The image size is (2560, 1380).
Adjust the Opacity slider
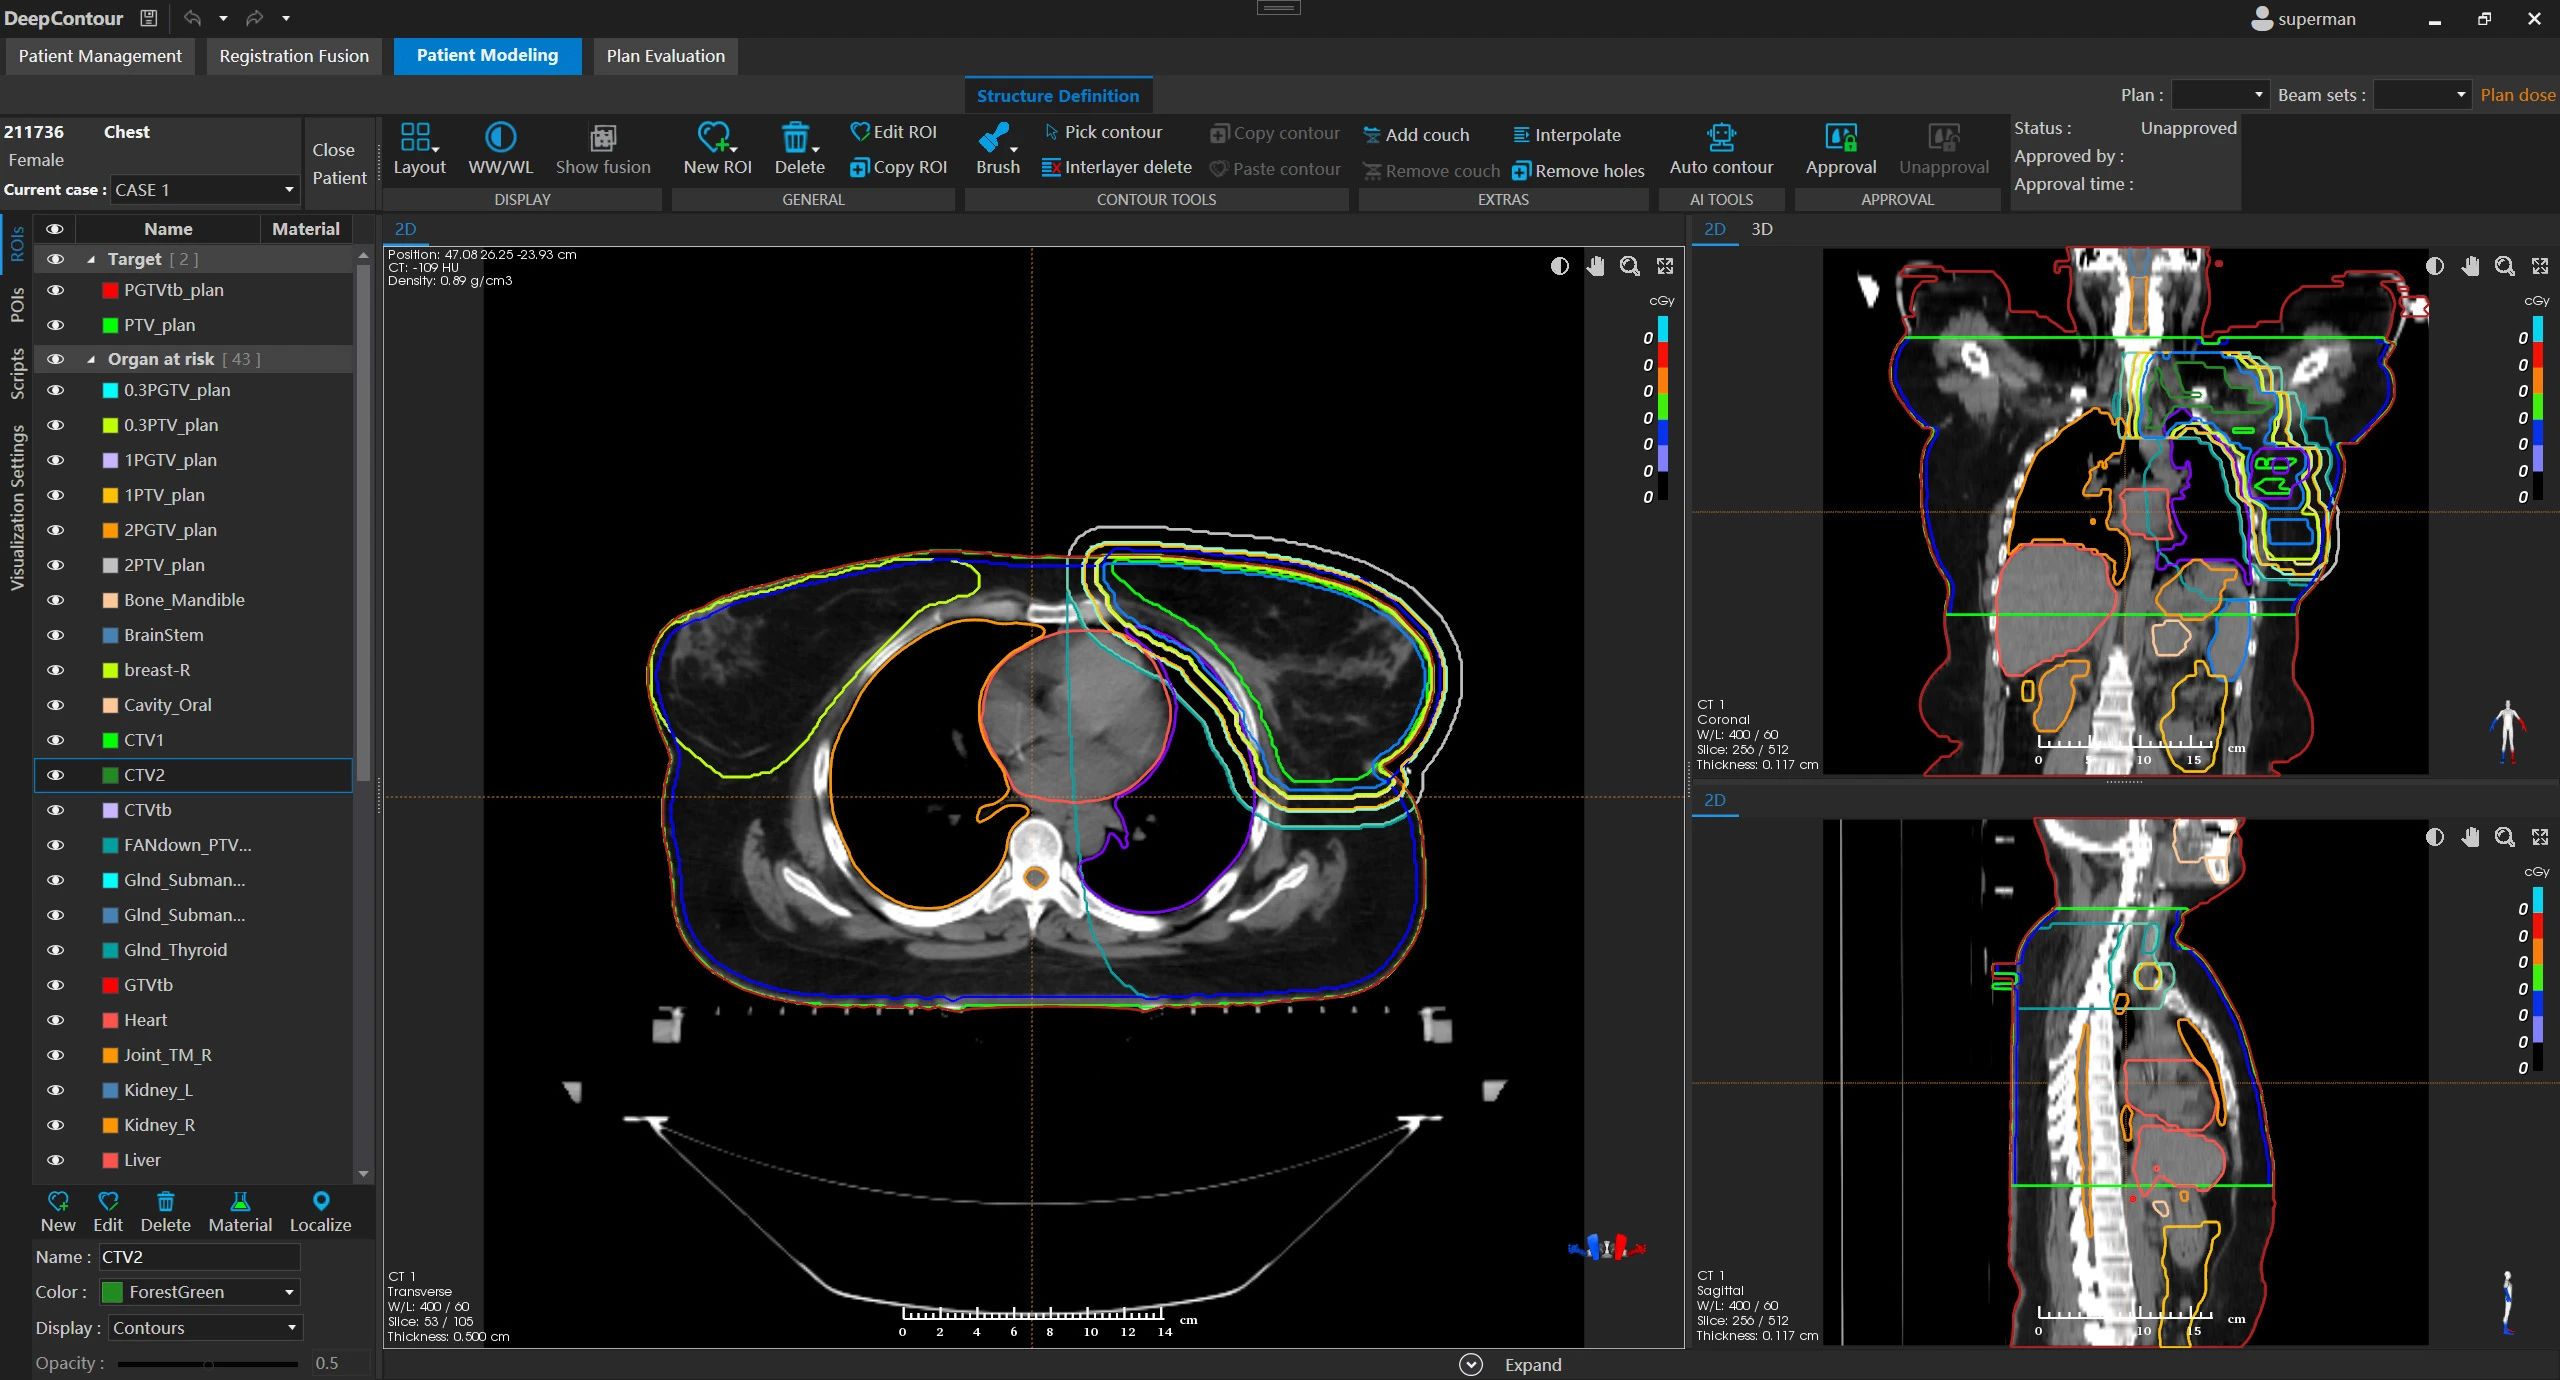pos(208,1364)
